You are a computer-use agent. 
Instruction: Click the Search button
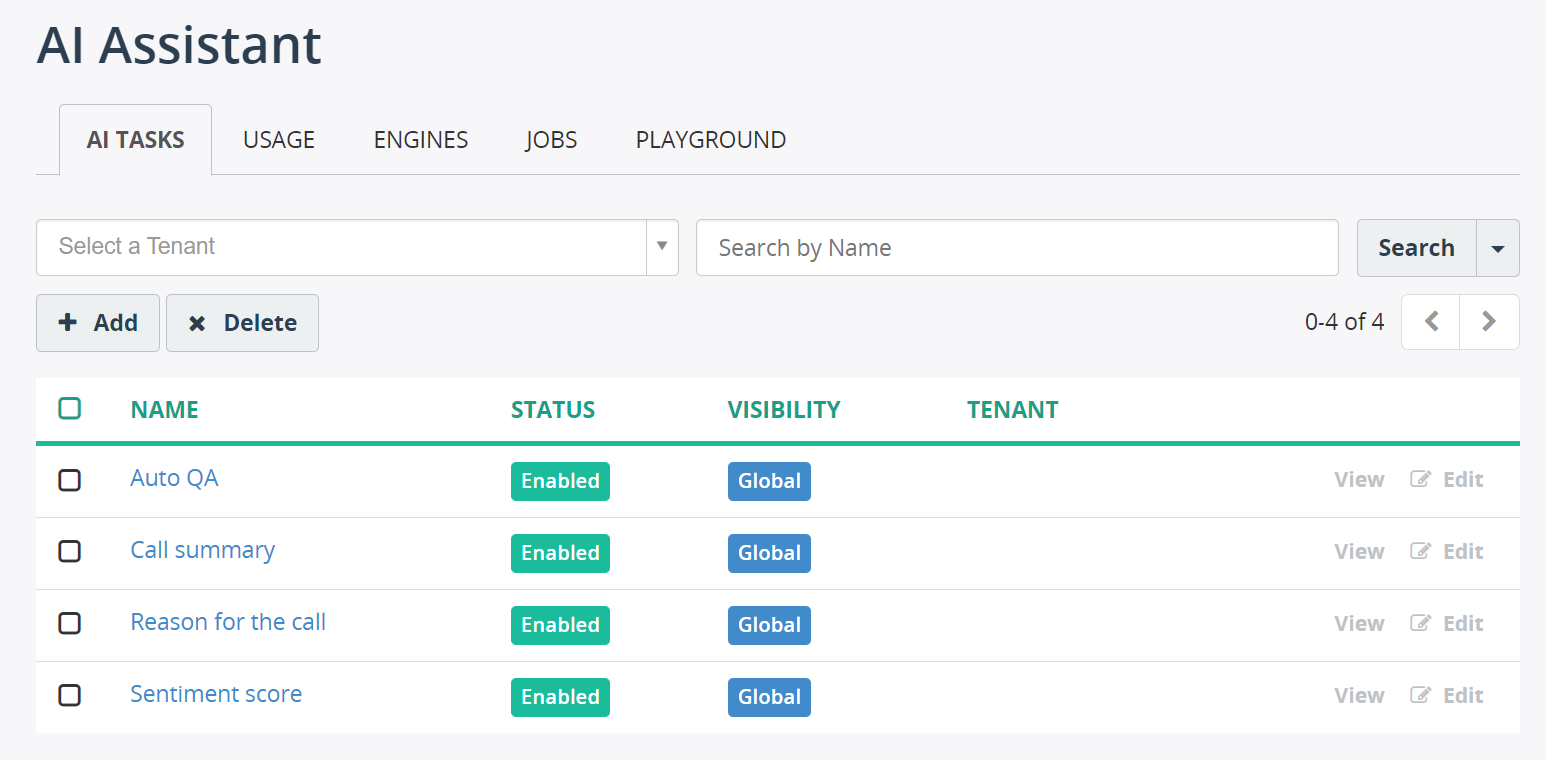1416,248
